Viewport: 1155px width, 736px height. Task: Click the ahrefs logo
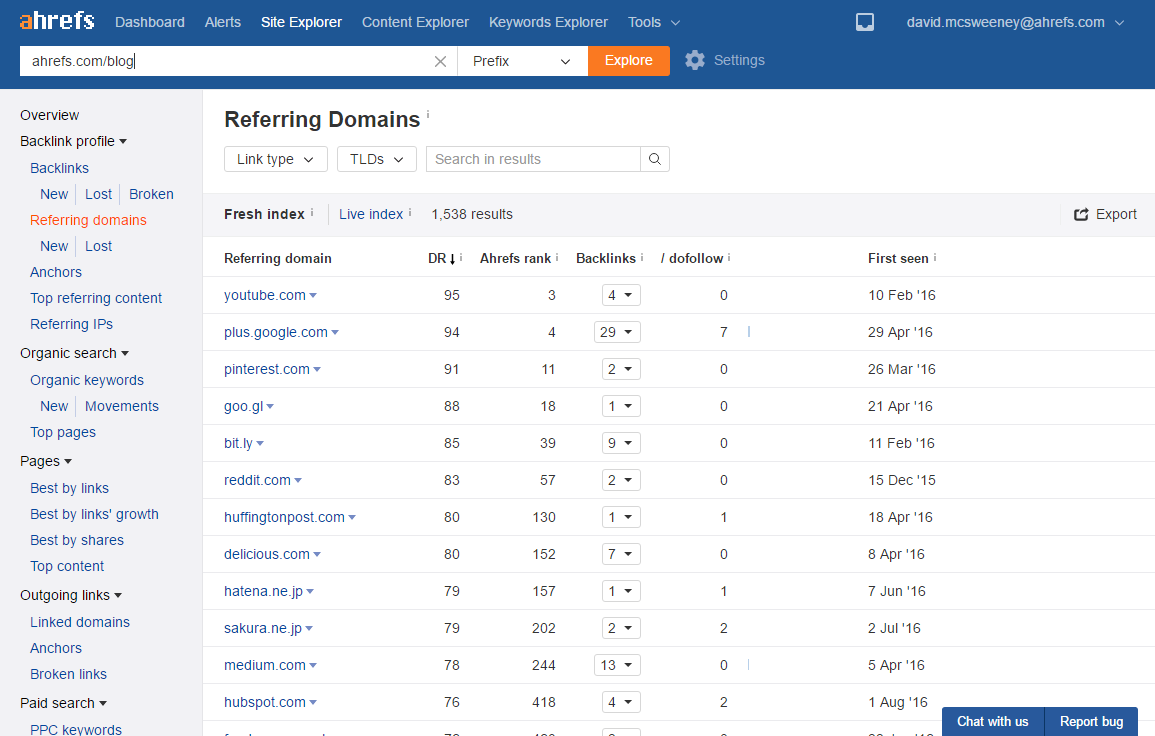click(57, 21)
